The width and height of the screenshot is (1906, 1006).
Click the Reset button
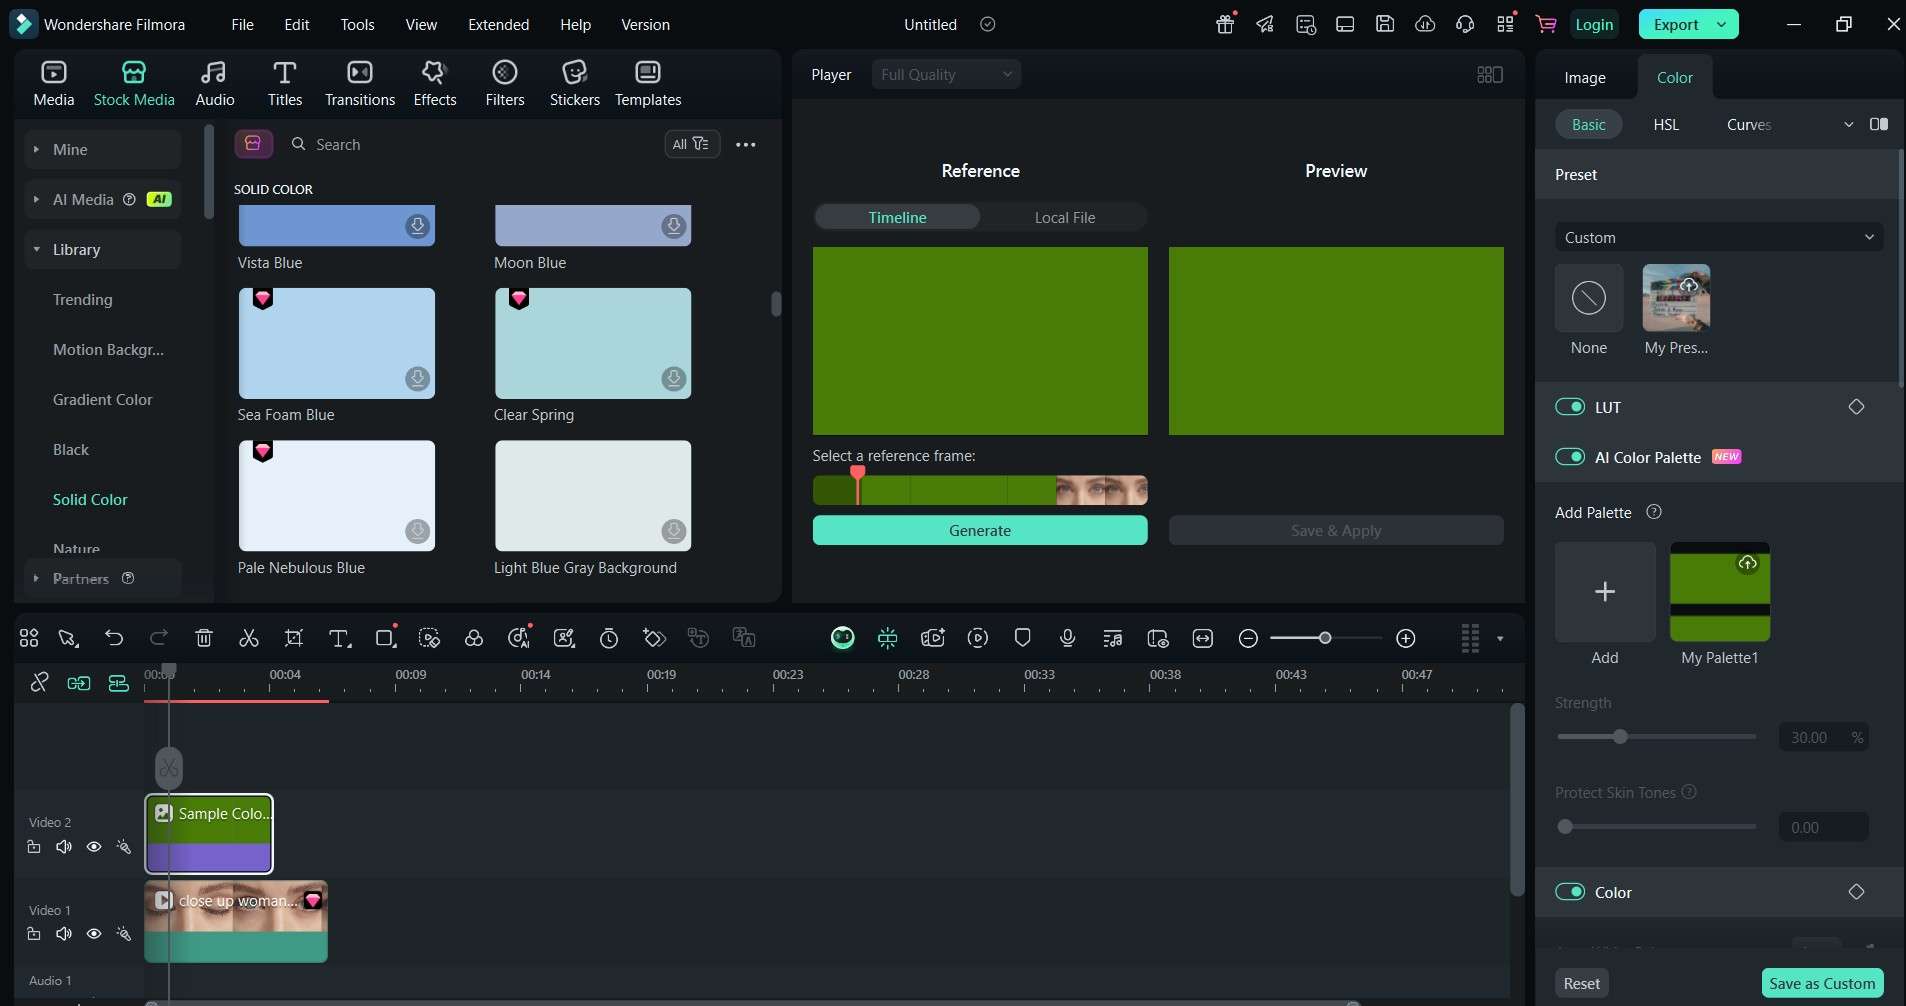pos(1582,983)
